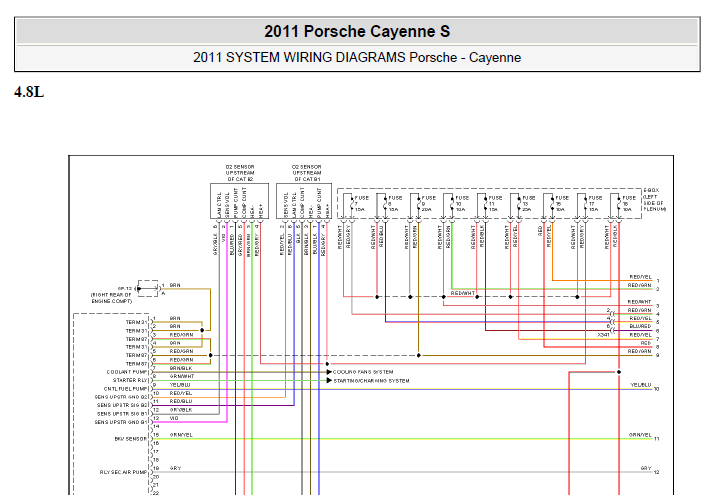Click the 'FUSE 9 20A' label

pyautogui.click(x=428, y=204)
